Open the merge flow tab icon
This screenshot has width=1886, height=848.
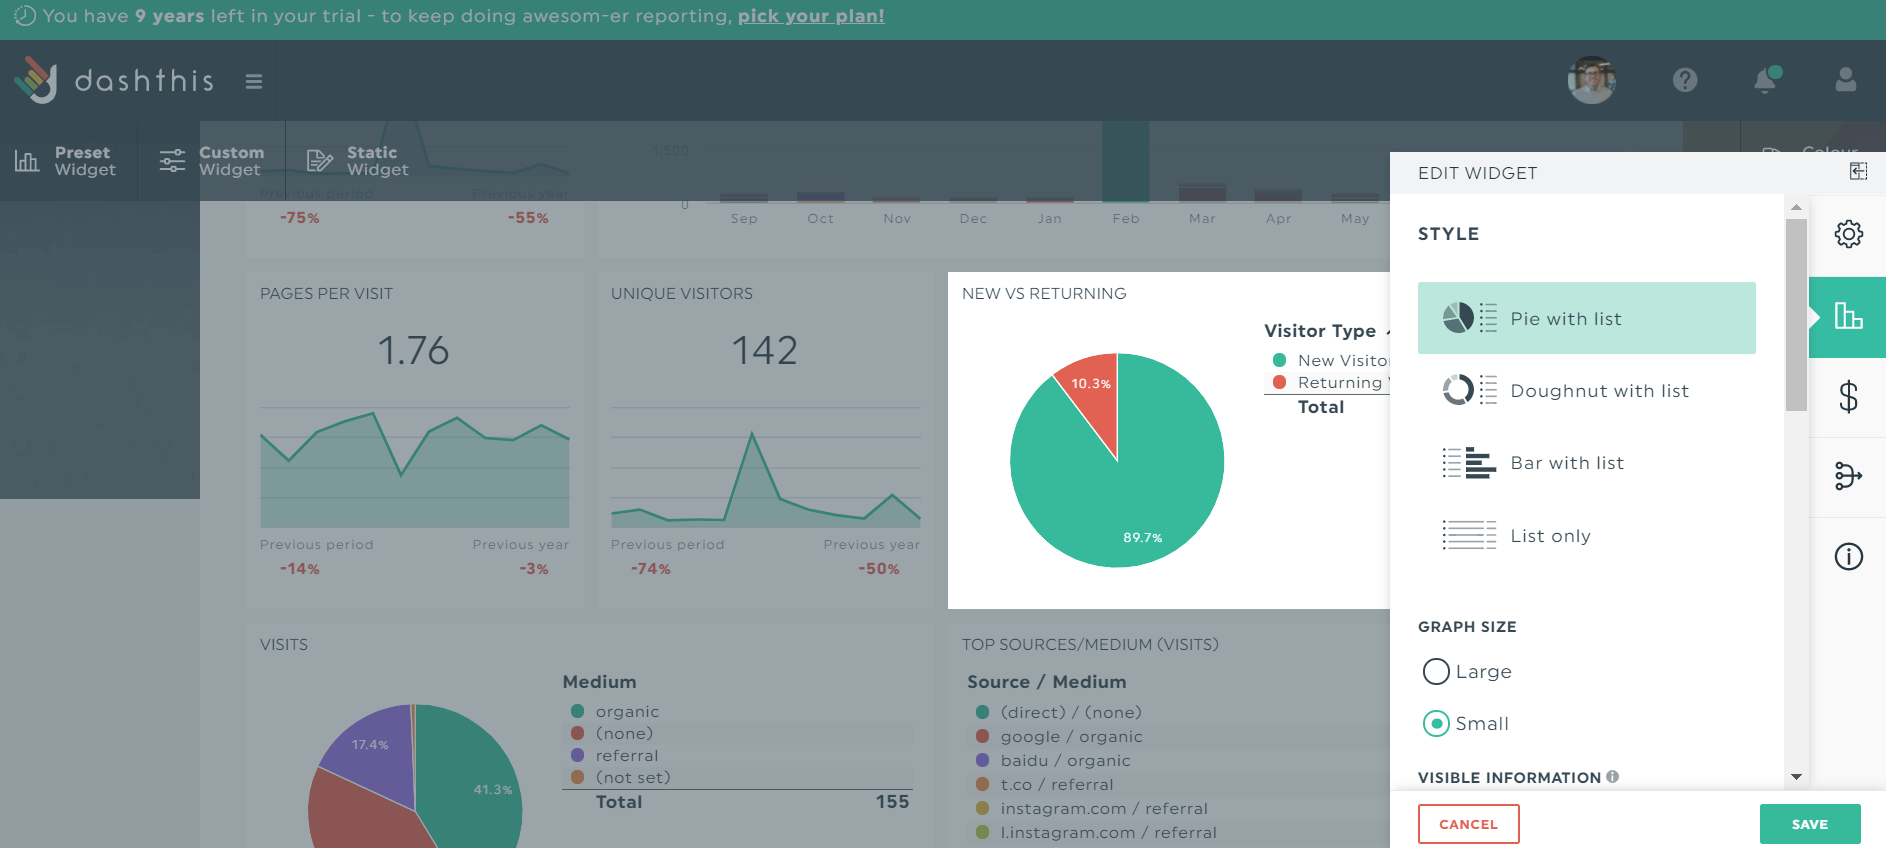coord(1848,476)
